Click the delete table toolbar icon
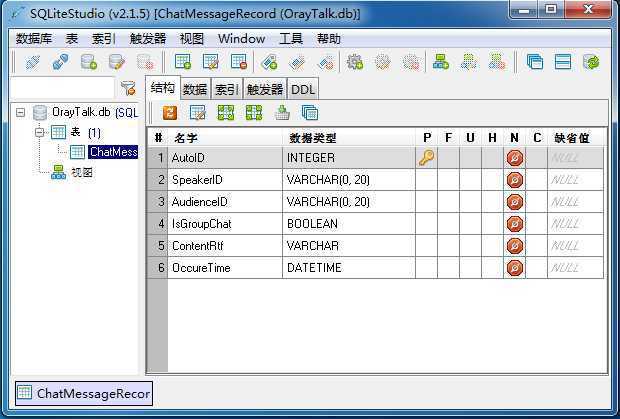Viewport: 620px width, 419px height. coord(239,62)
